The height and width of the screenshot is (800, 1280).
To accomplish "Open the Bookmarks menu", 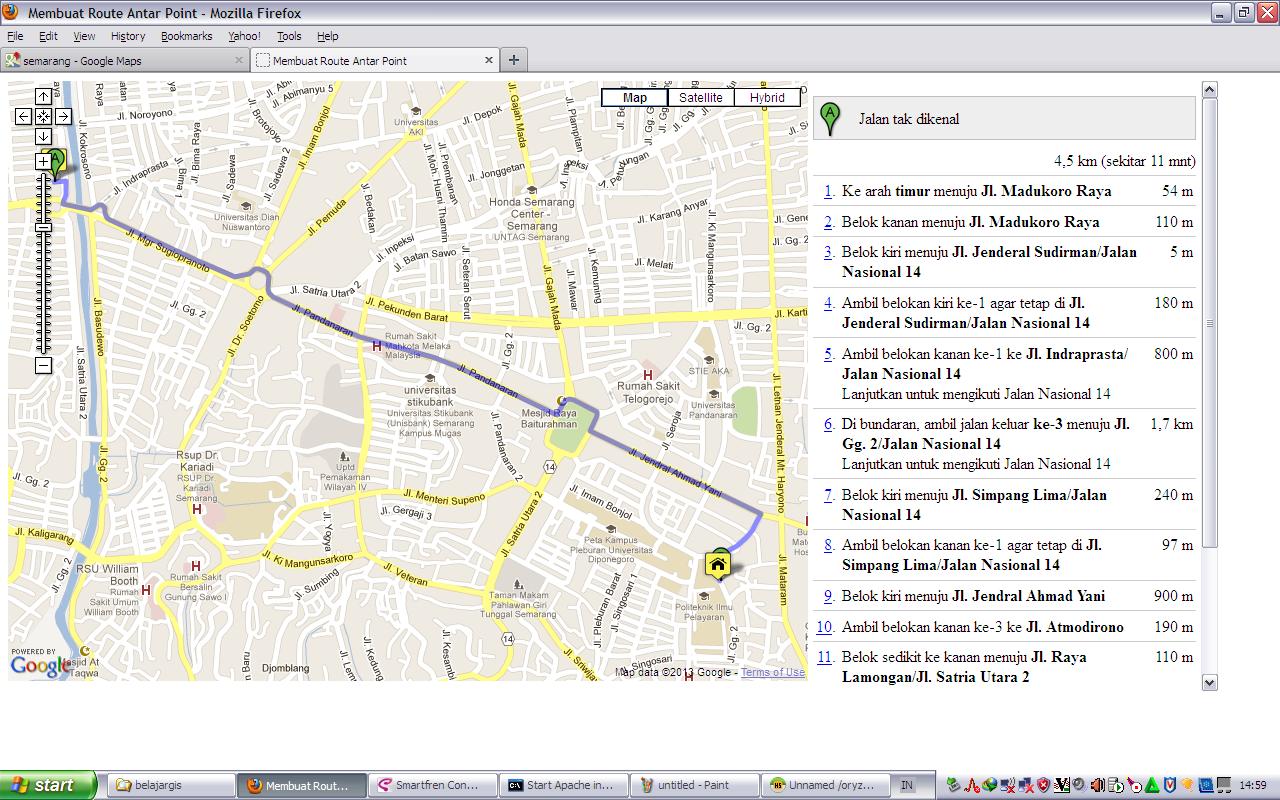I will click(x=186, y=36).
